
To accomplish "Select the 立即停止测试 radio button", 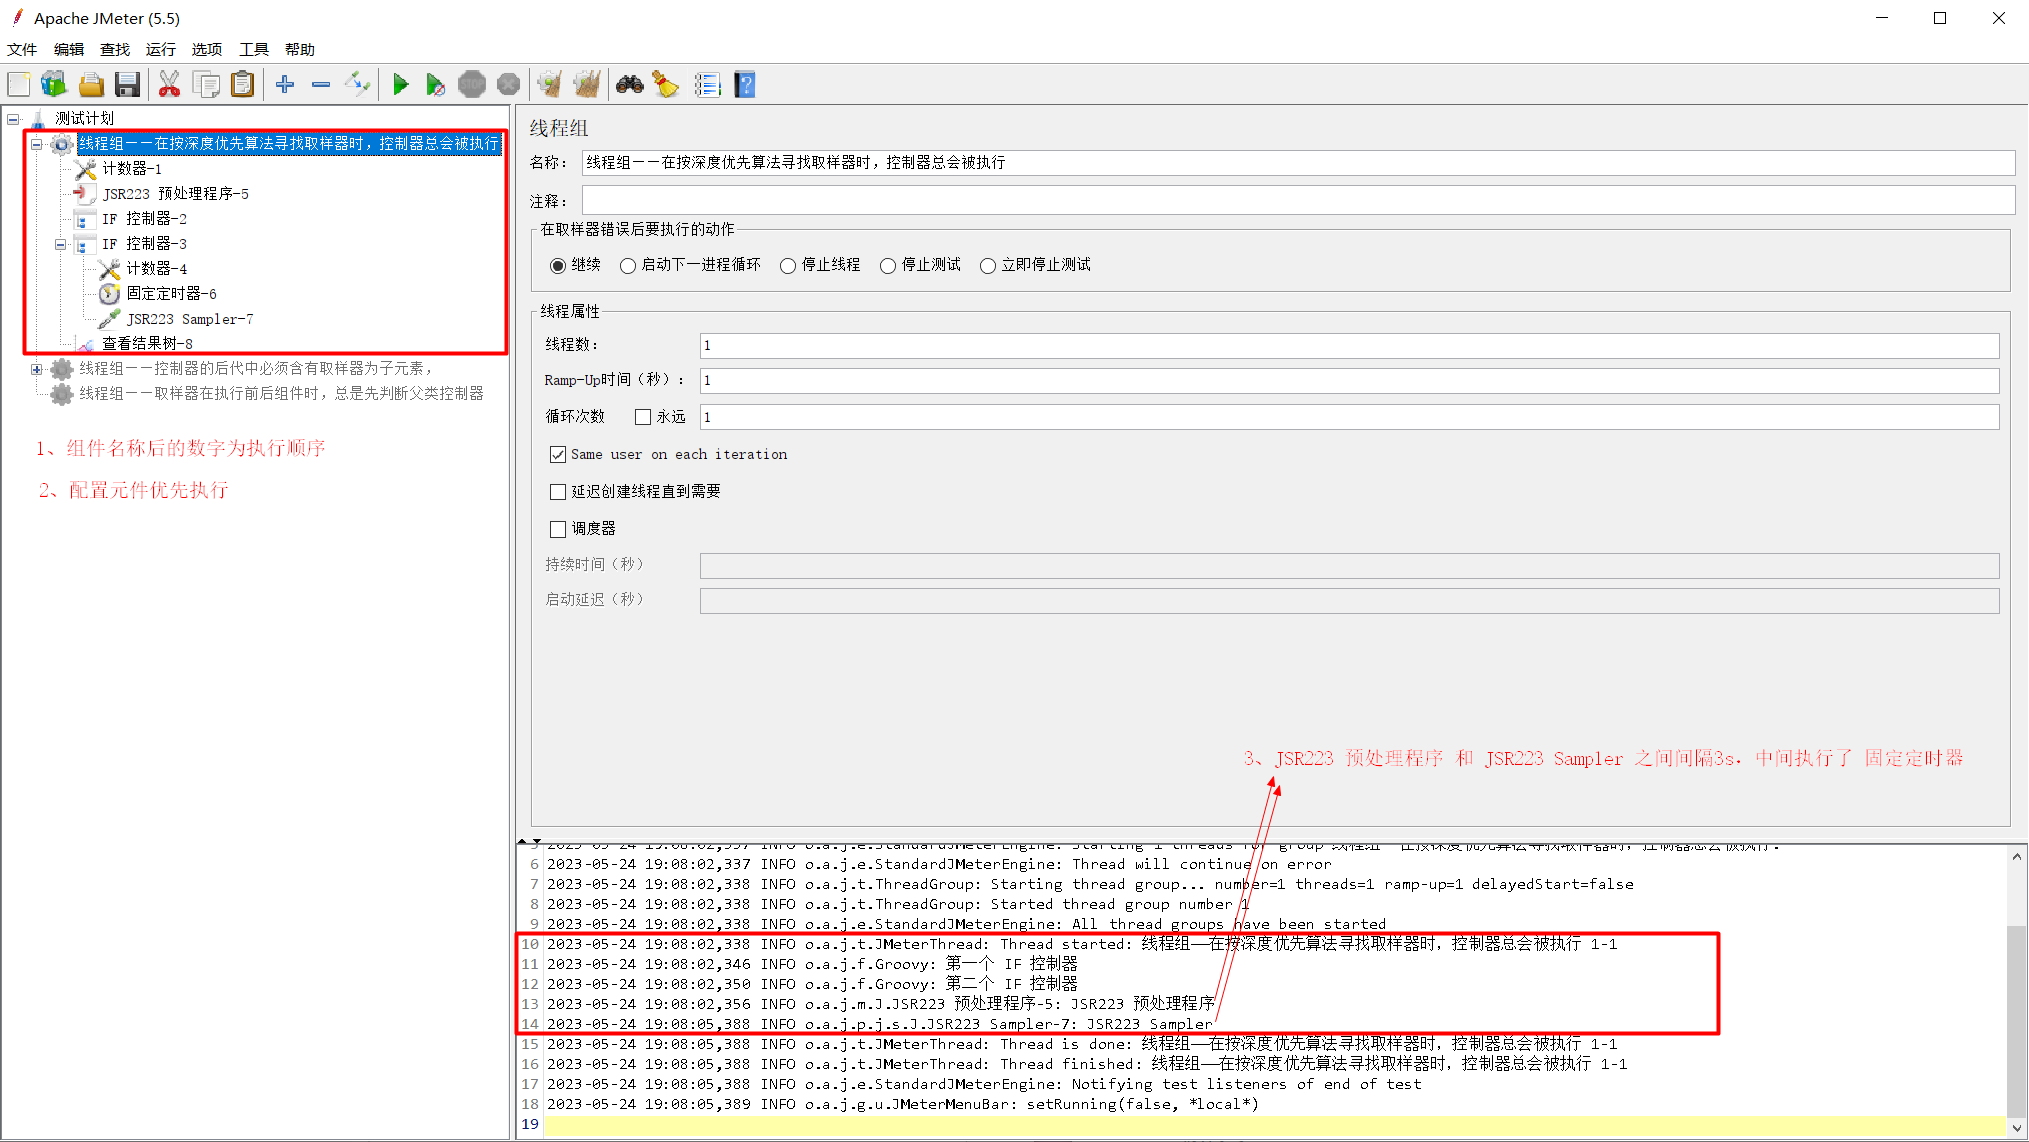I will coord(988,265).
